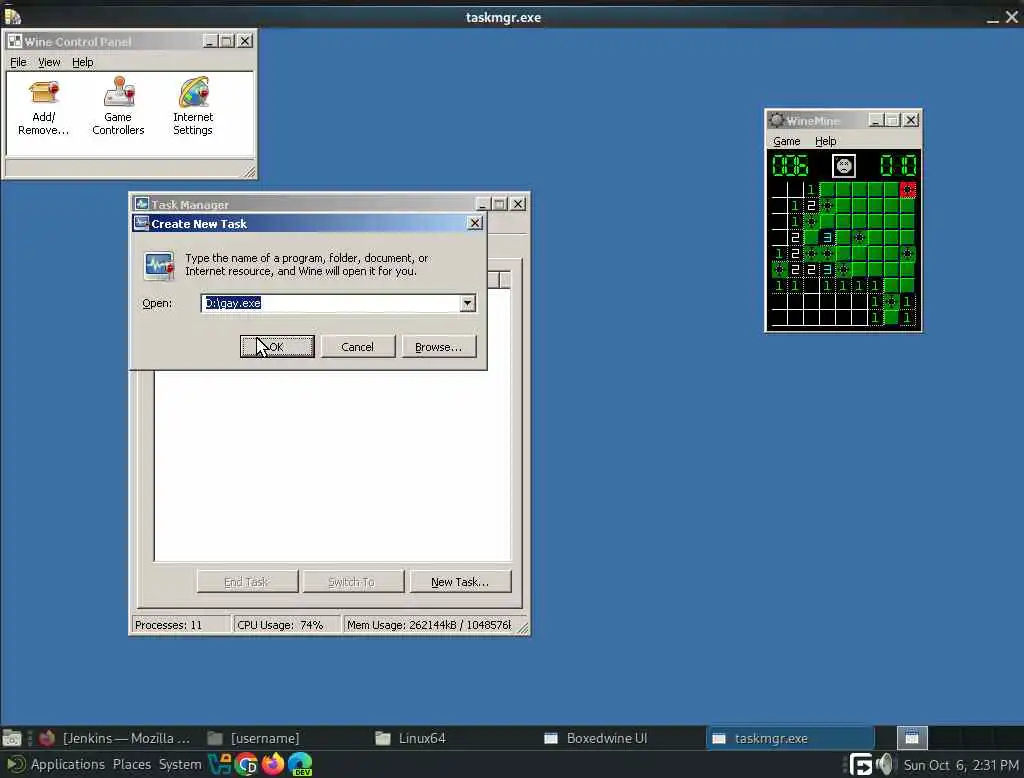Click the Task Manager title bar icon
The image size is (1024, 778).
pos(142,204)
